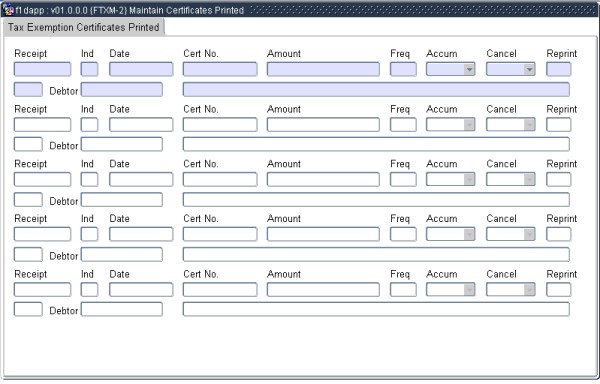600x384 pixels.
Task: Focus the third row Cert No. field
Action: click(220, 179)
